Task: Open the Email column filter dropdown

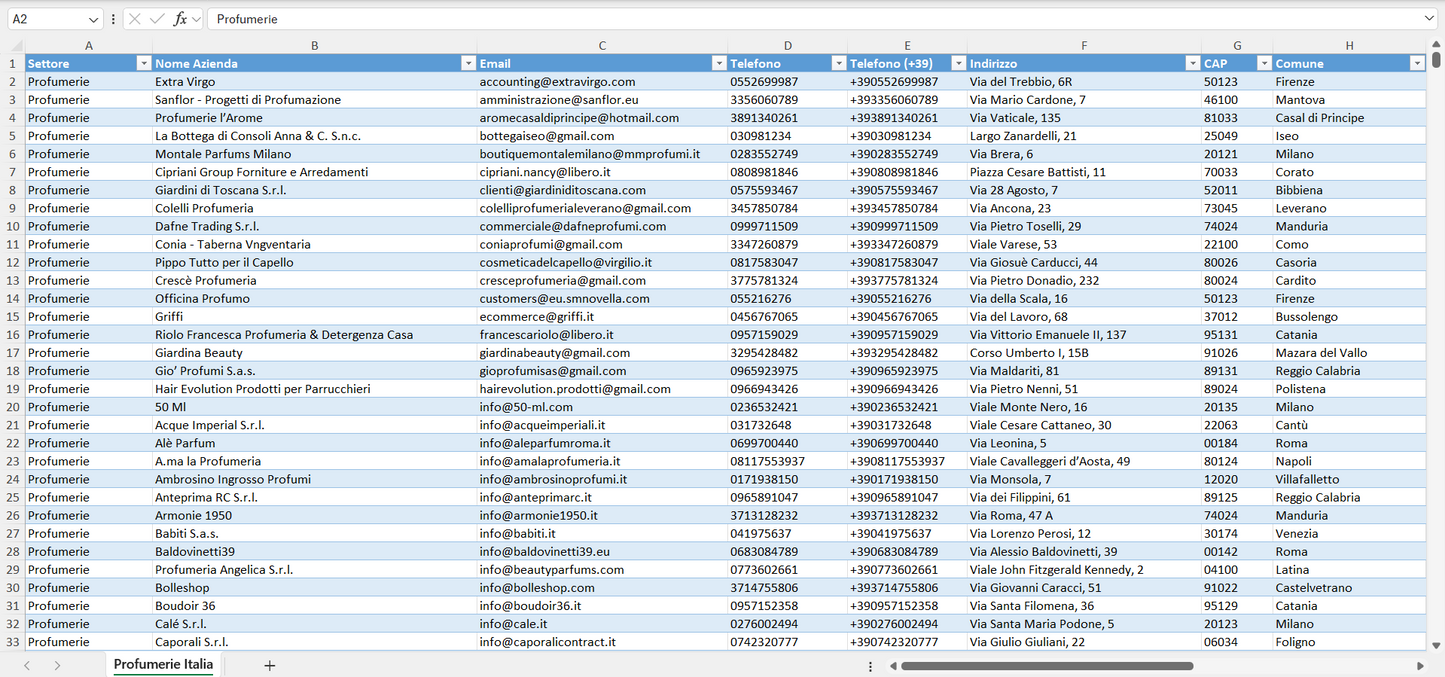Action: (x=719, y=63)
